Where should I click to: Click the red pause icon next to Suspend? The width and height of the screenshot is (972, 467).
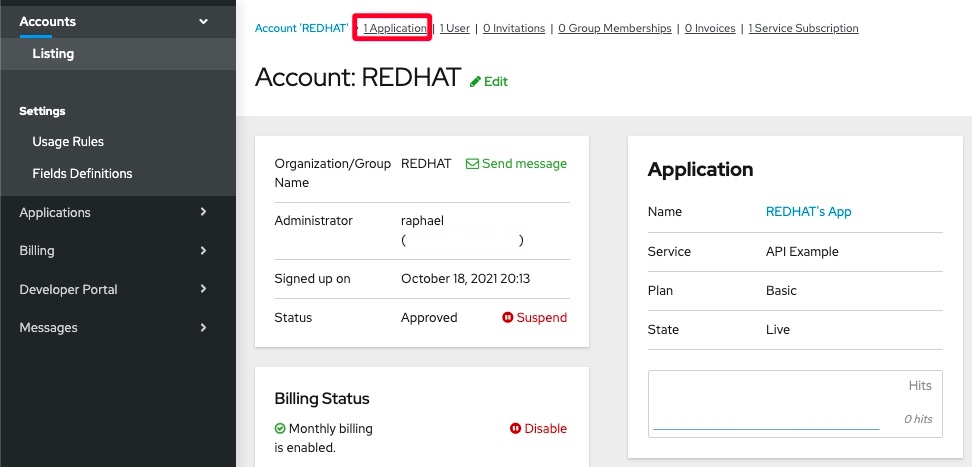507,318
